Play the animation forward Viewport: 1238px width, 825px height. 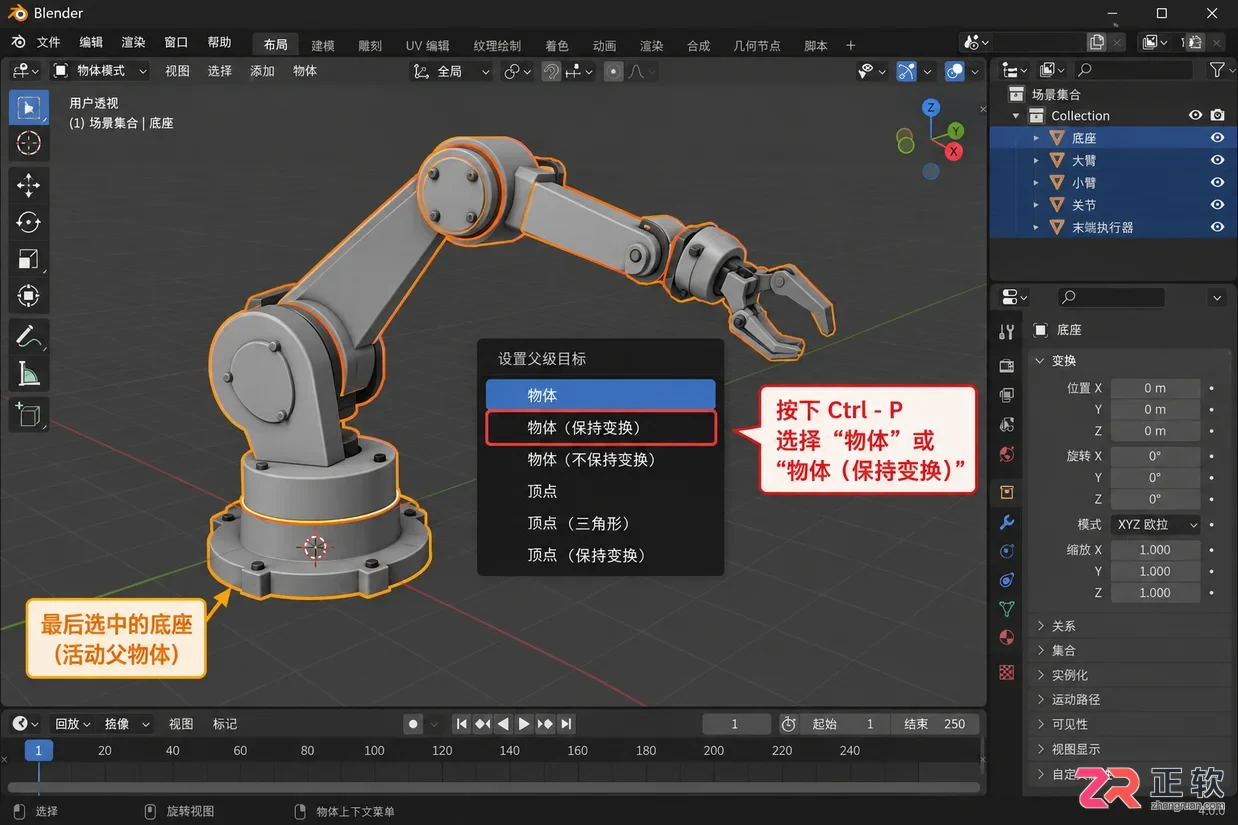coord(524,724)
